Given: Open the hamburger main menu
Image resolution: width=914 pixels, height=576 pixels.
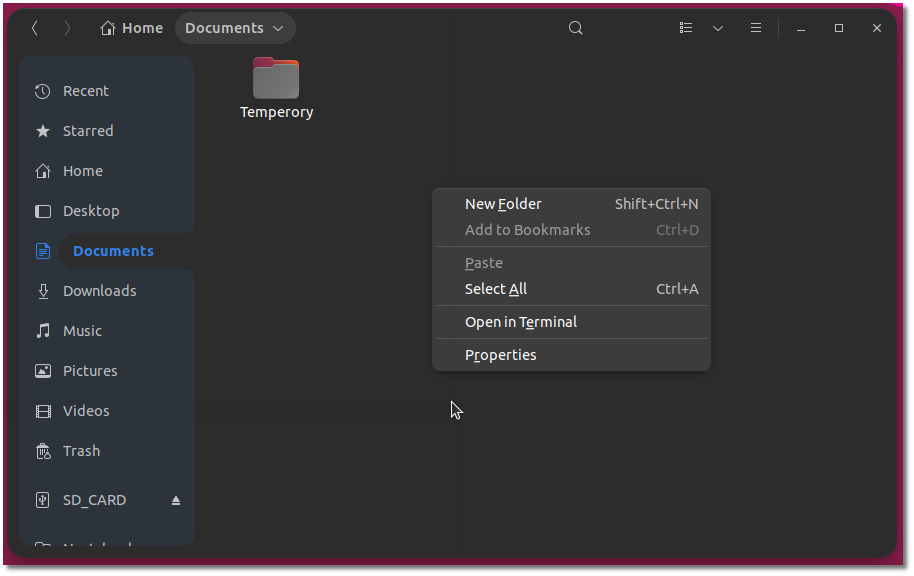Looking at the screenshot, I should (755, 28).
